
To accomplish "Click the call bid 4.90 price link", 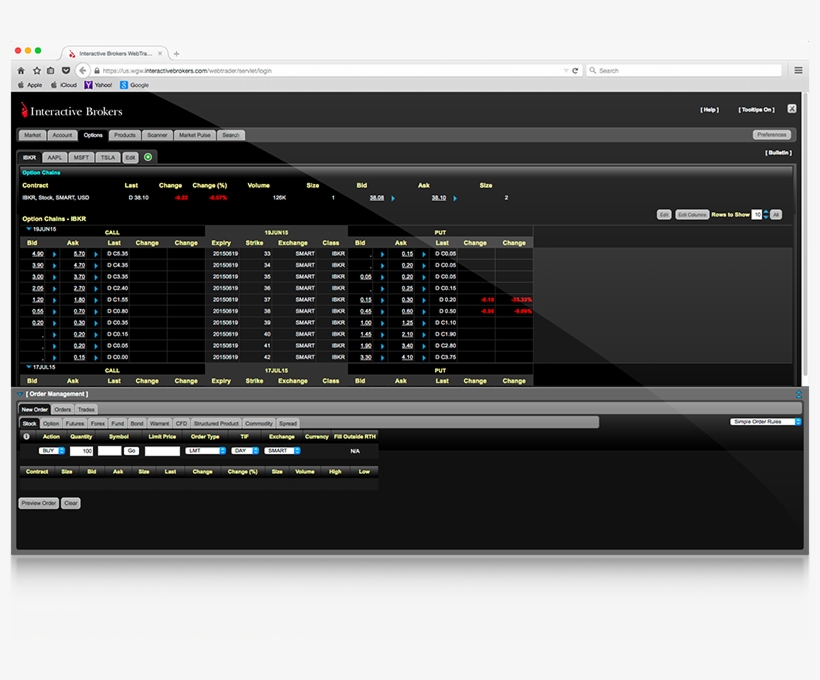I will 38,254.
